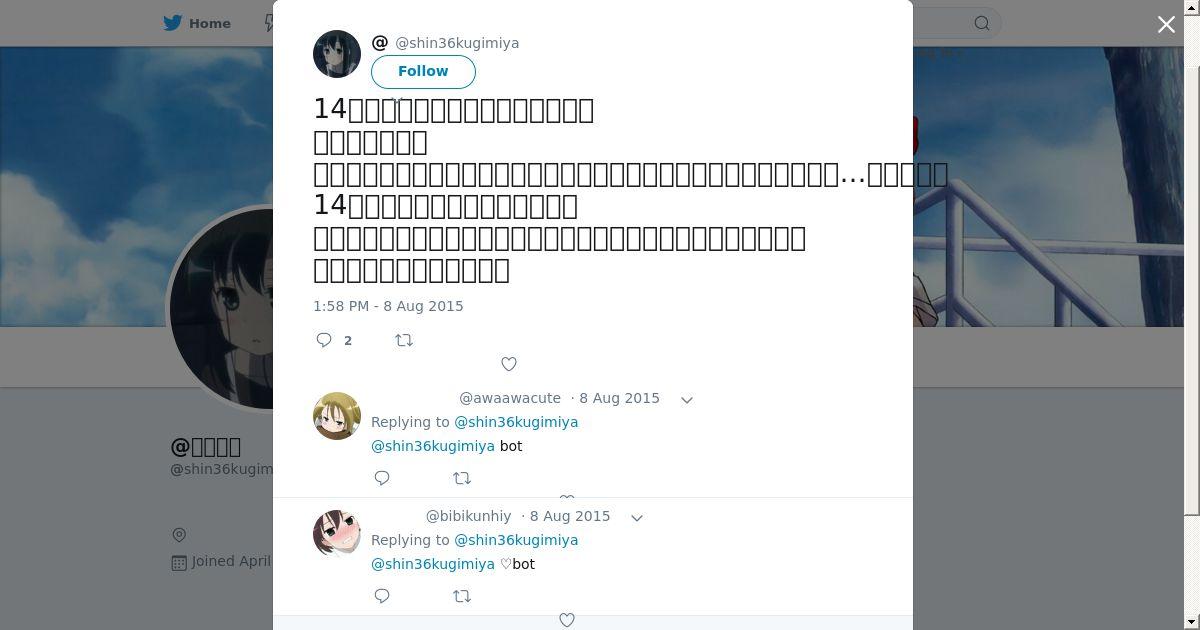Open @shin36kugimiya handle at tweet header

click(457, 43)
